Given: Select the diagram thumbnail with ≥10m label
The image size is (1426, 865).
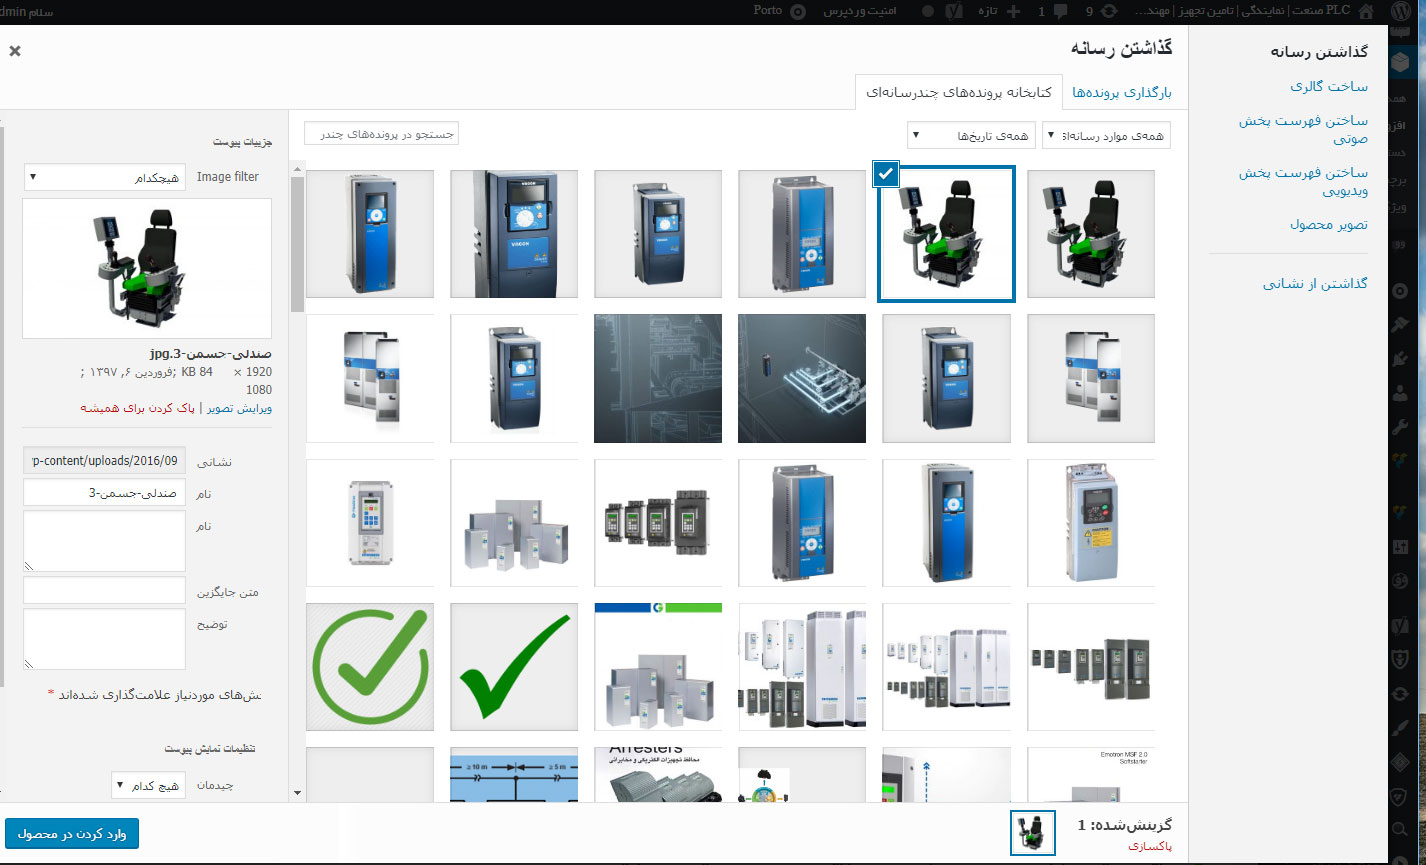Looking at the screenshot, I should coord(514,774).
